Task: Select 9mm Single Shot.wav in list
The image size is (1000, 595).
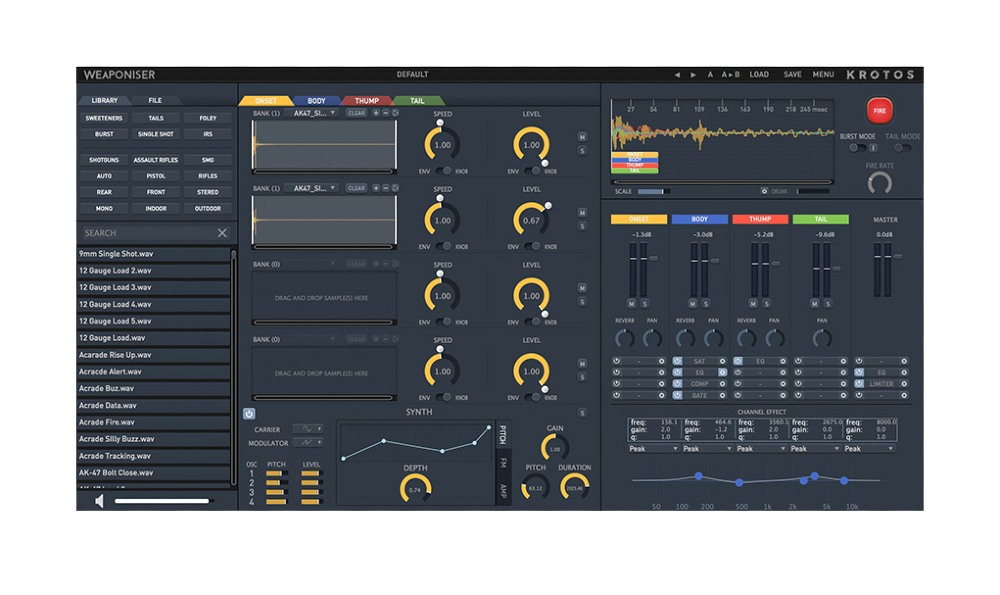Action: pyautogui.click(x=153, y=254)
